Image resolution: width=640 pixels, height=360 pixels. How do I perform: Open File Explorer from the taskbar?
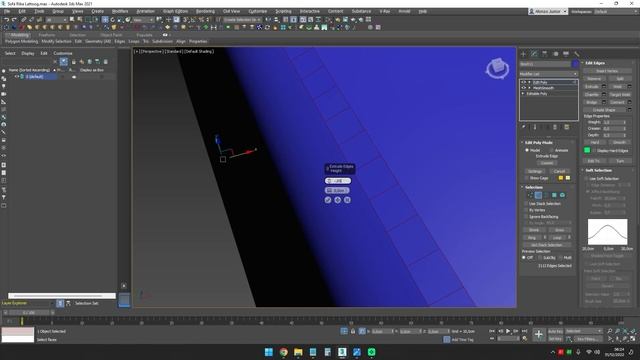point(298,352)
